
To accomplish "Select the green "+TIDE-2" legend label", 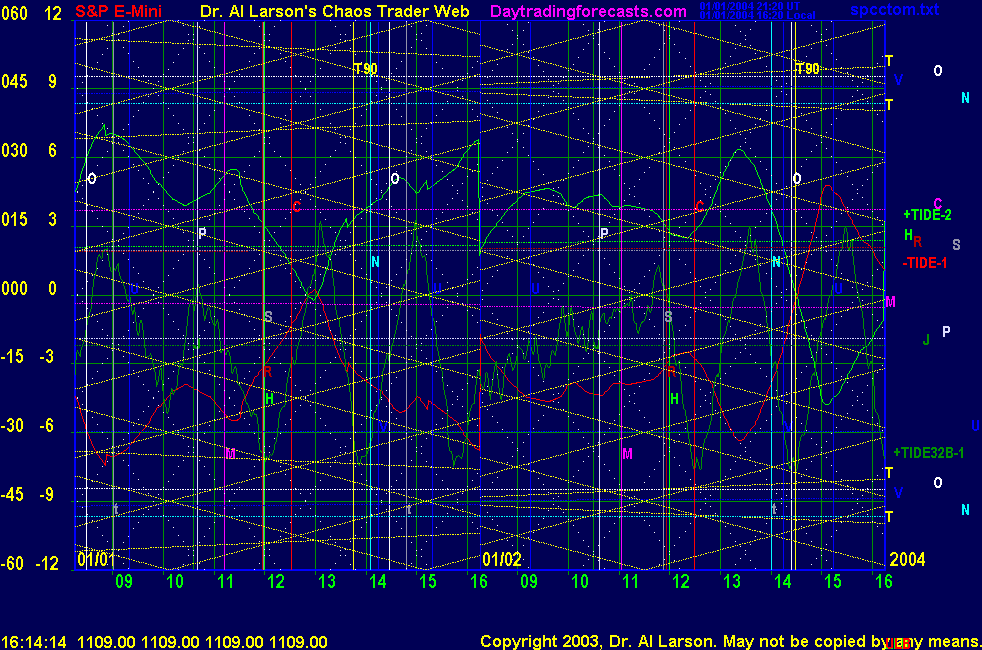I will tap(927, 215).
